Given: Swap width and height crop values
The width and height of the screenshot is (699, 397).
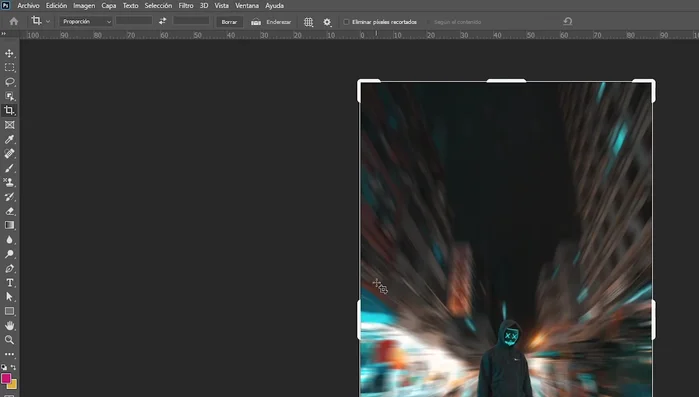Looking at the screenshot, I should coord(163,21).
